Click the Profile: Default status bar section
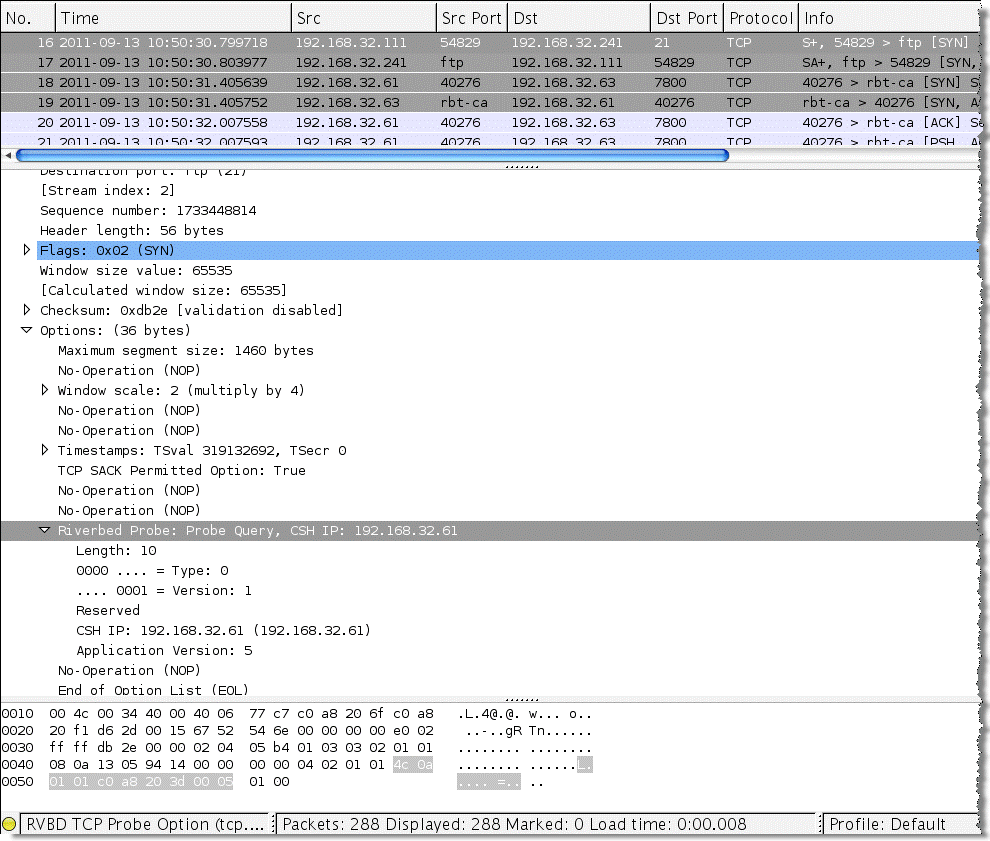Image resolution: width=990 pixels, height=841 pixels. click(900, 824)
